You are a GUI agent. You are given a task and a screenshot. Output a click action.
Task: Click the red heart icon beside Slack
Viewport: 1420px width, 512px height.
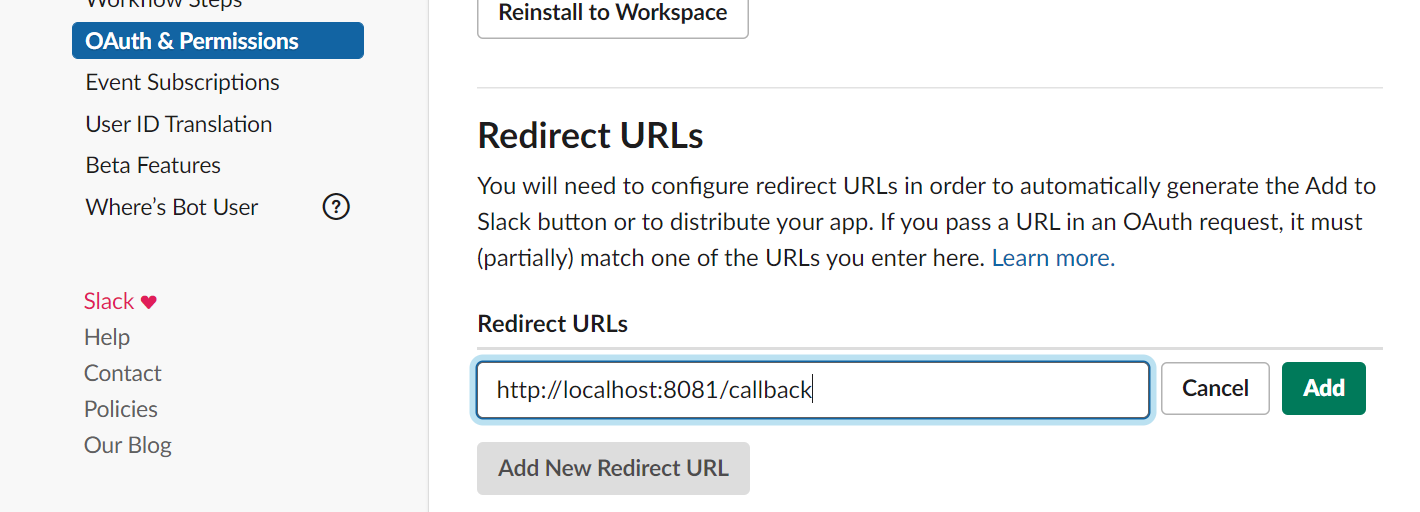click(148, 302)
